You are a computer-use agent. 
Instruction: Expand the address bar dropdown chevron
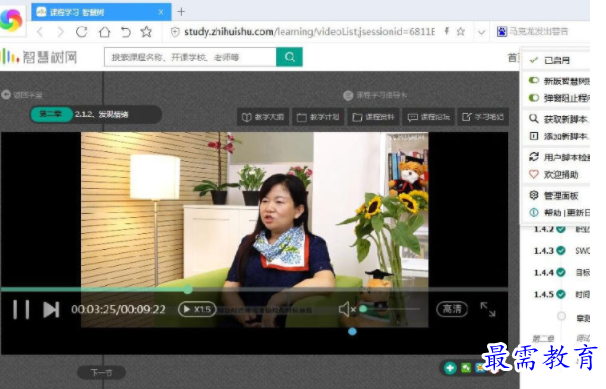coord(481,32)
